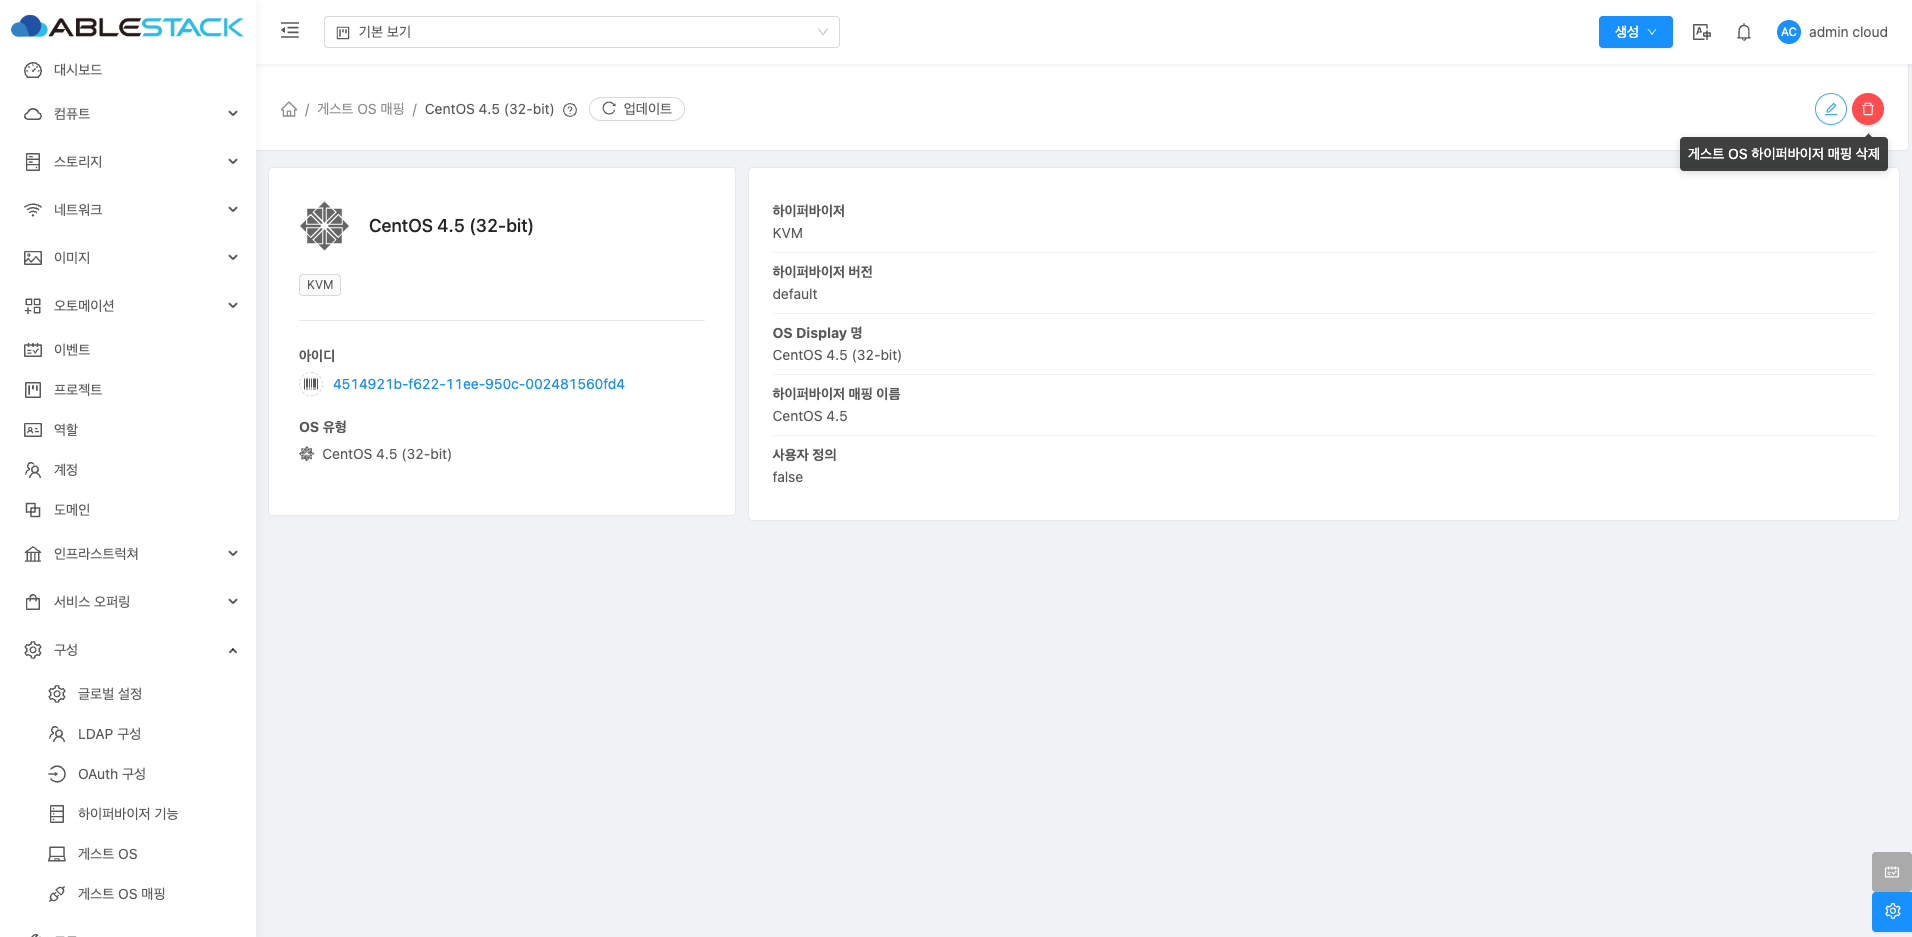Screen dimensions: 1912x937
Task: Click the 인프라스트럭쳐 bank icon
Action: click(33, 554)
